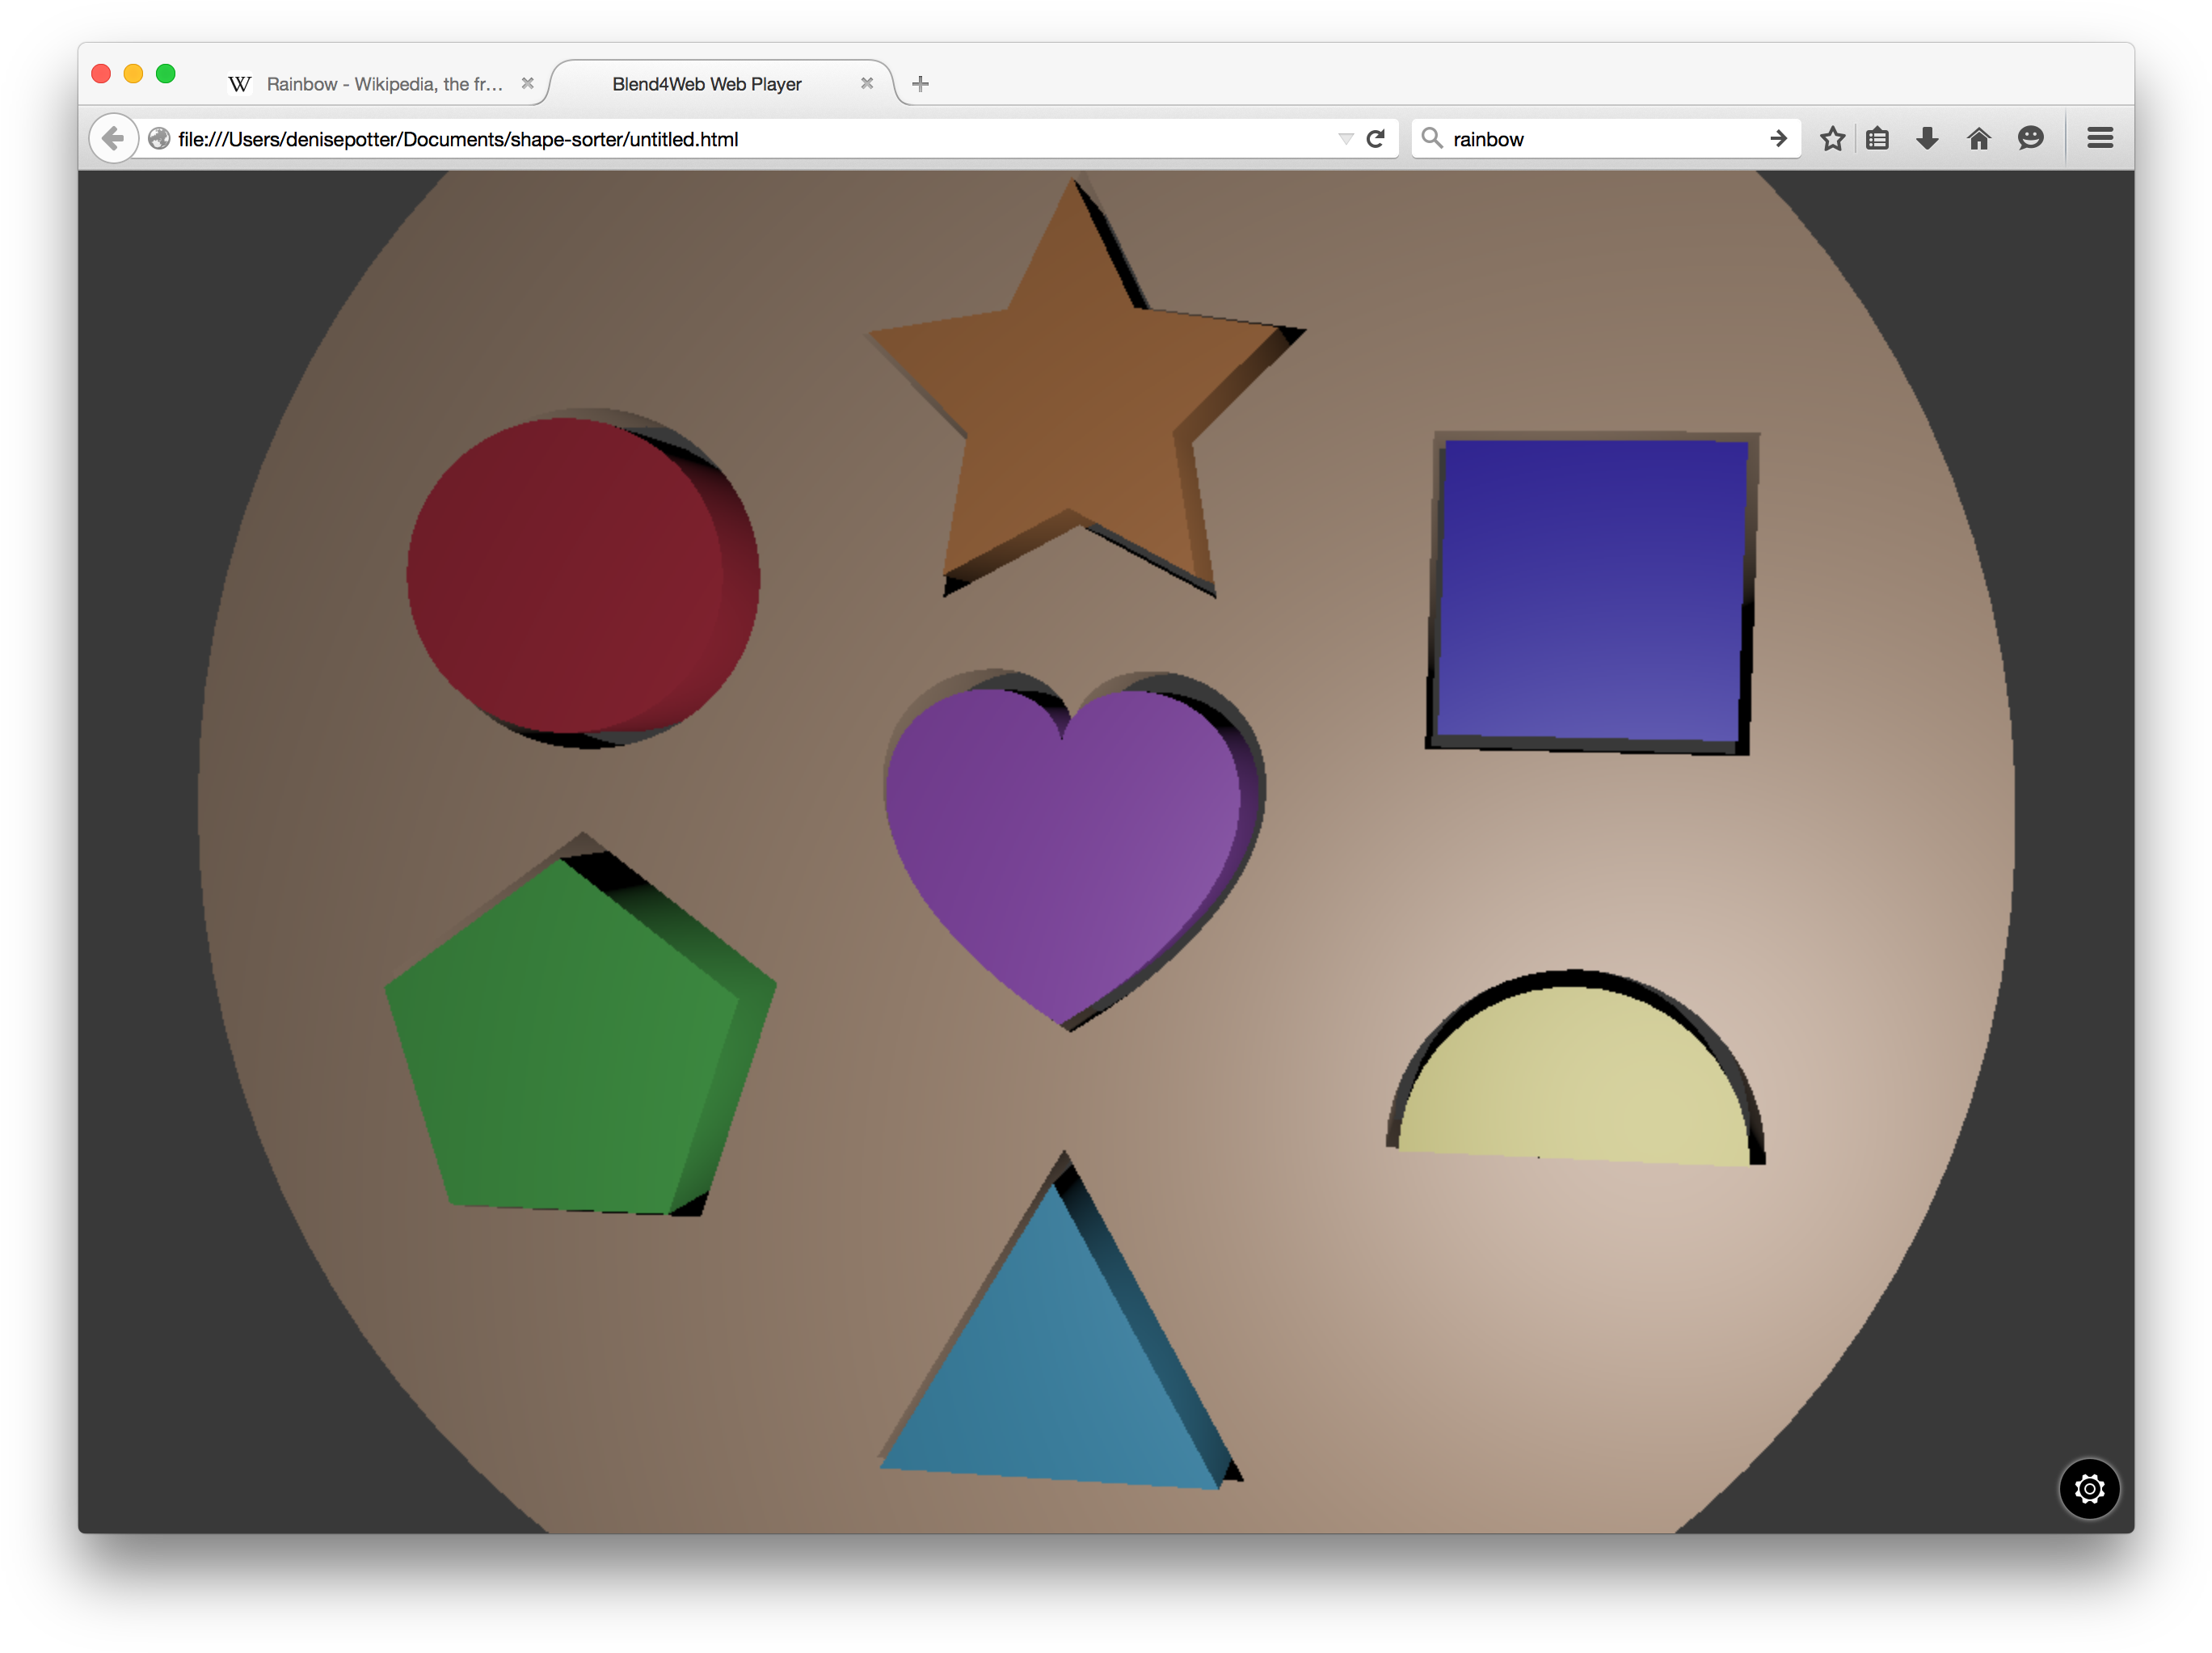The image size is (2212, 1653).
Task: Click the back navigation arrow
Action: click(113, 139)
